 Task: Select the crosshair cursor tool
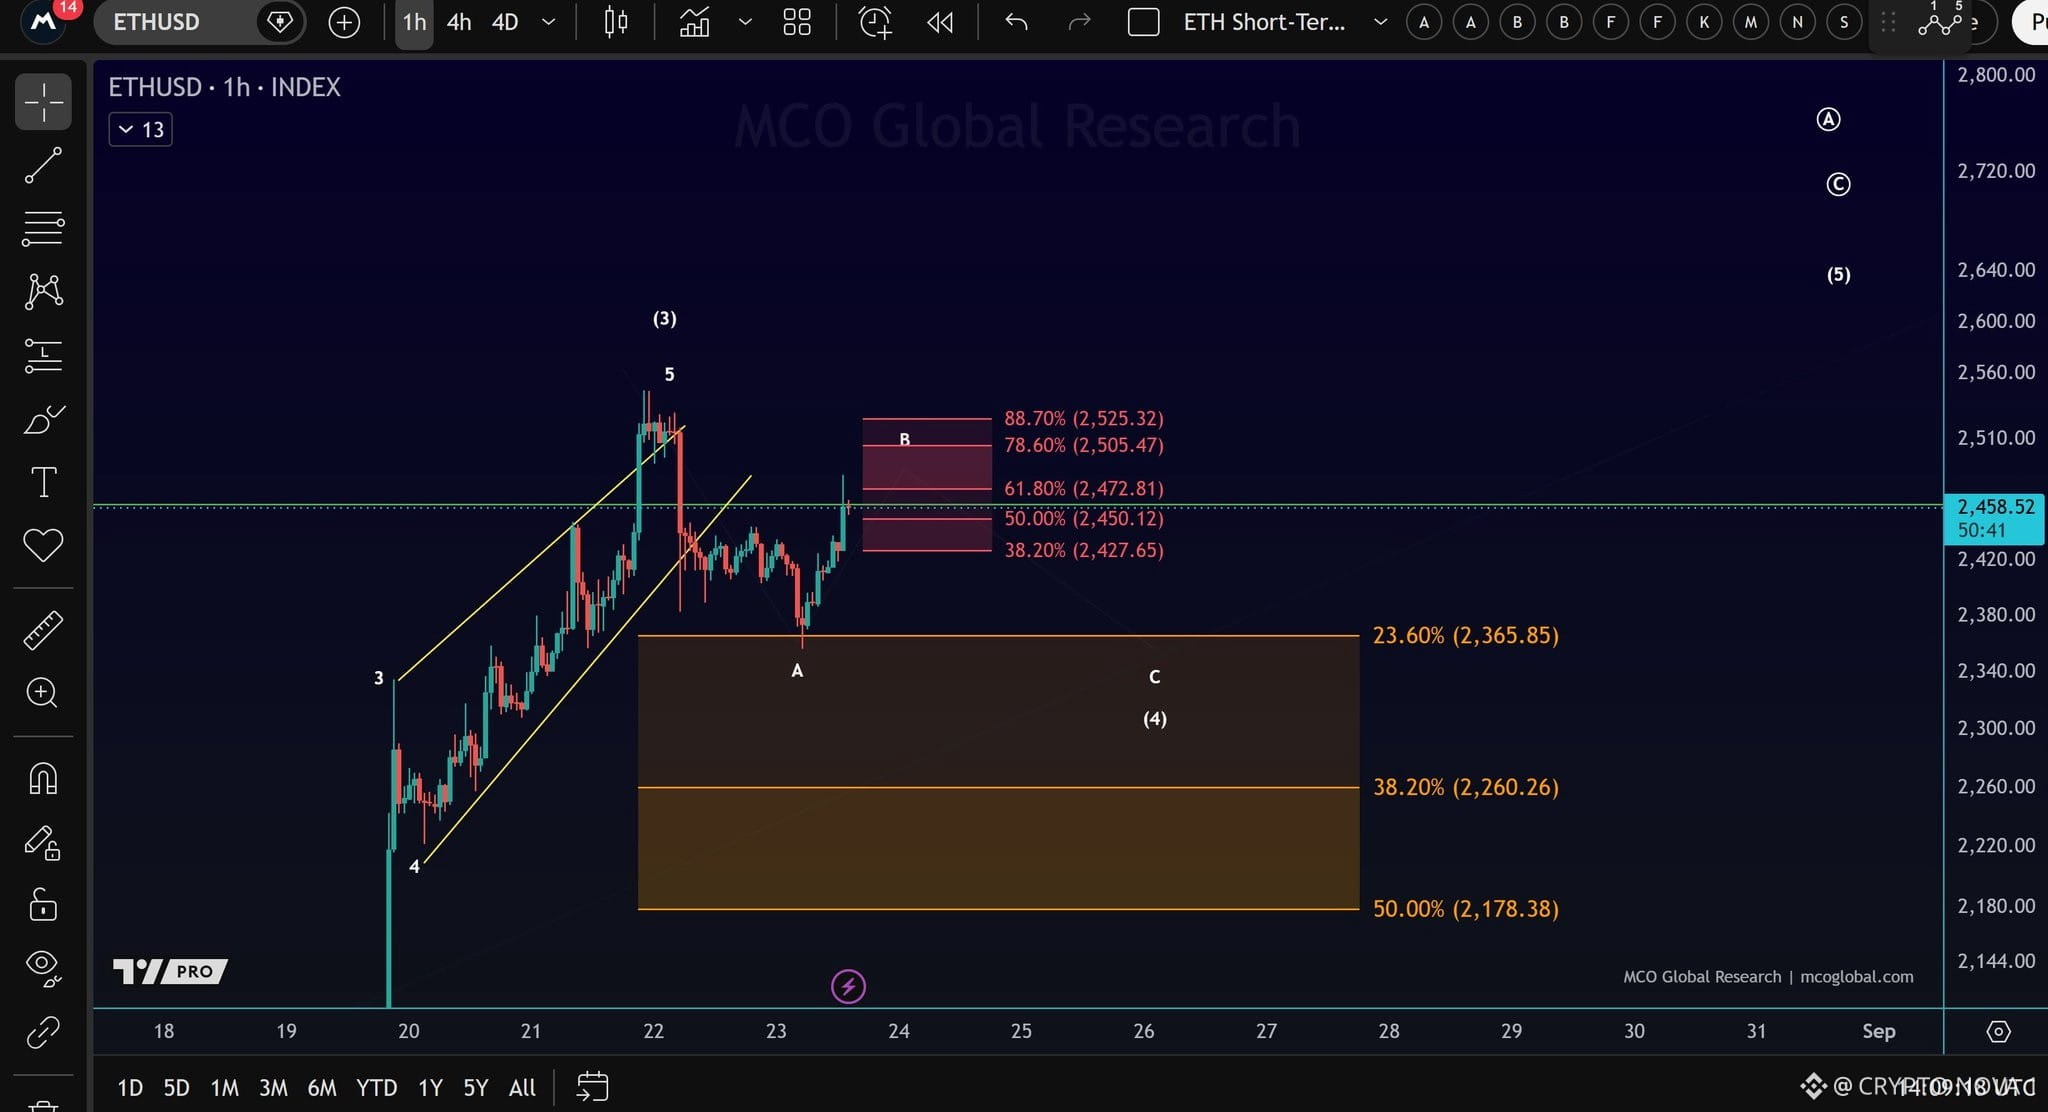point(43,102)
